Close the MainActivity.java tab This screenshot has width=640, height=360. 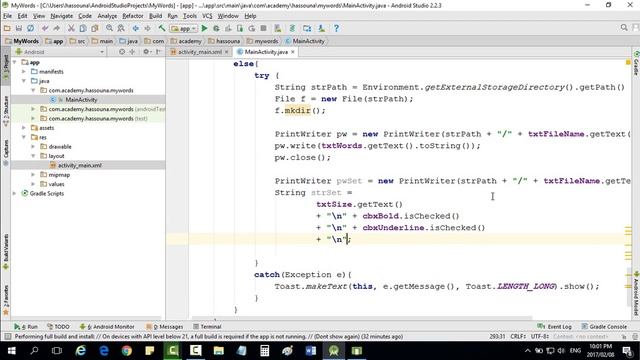click(293, 52)
